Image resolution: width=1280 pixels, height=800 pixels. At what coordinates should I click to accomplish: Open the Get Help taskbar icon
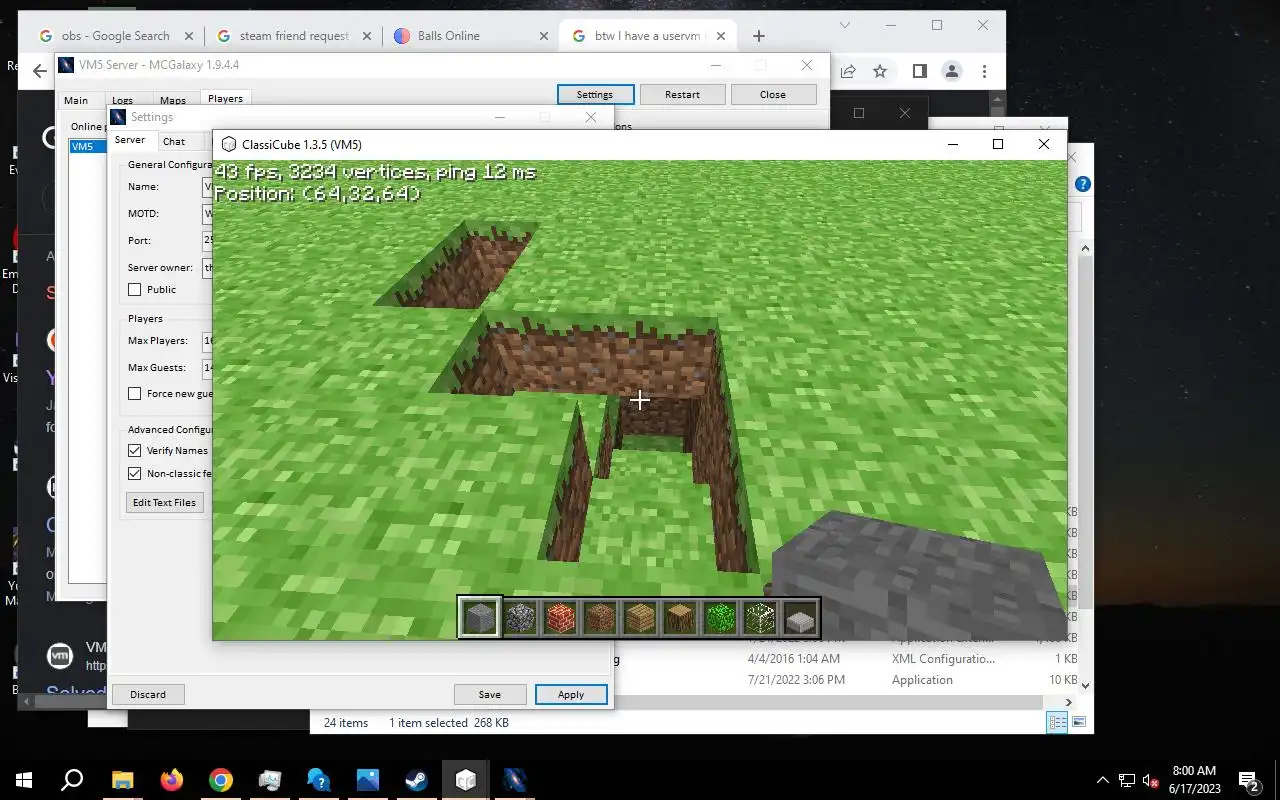(x=318, y=780)
